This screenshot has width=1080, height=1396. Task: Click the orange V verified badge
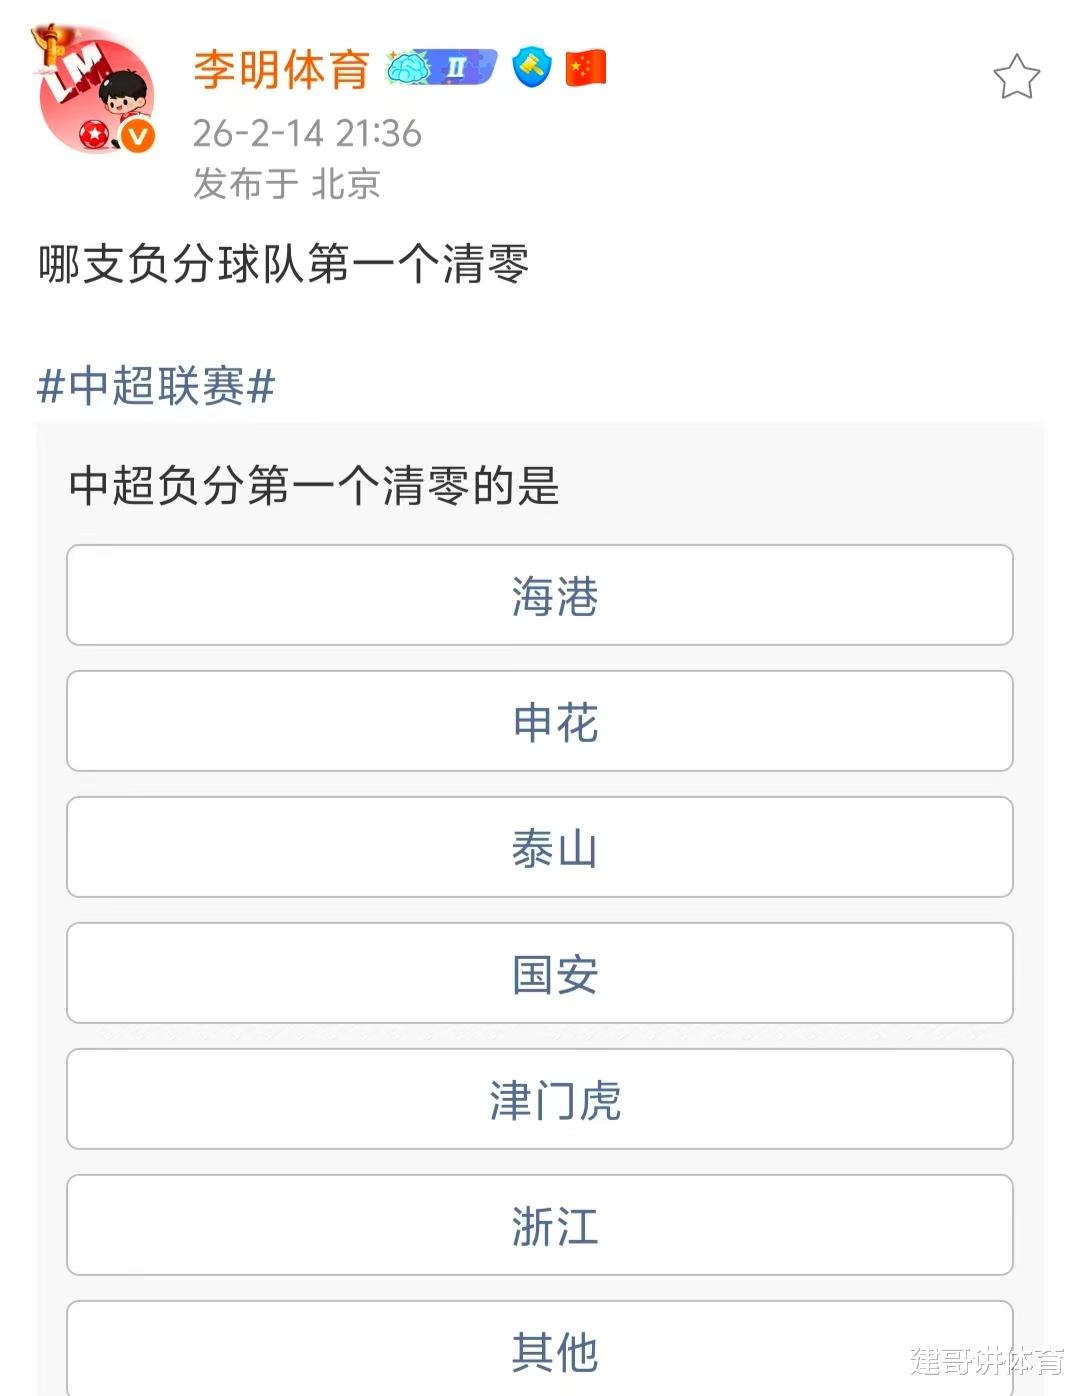[x=138, y=136]
